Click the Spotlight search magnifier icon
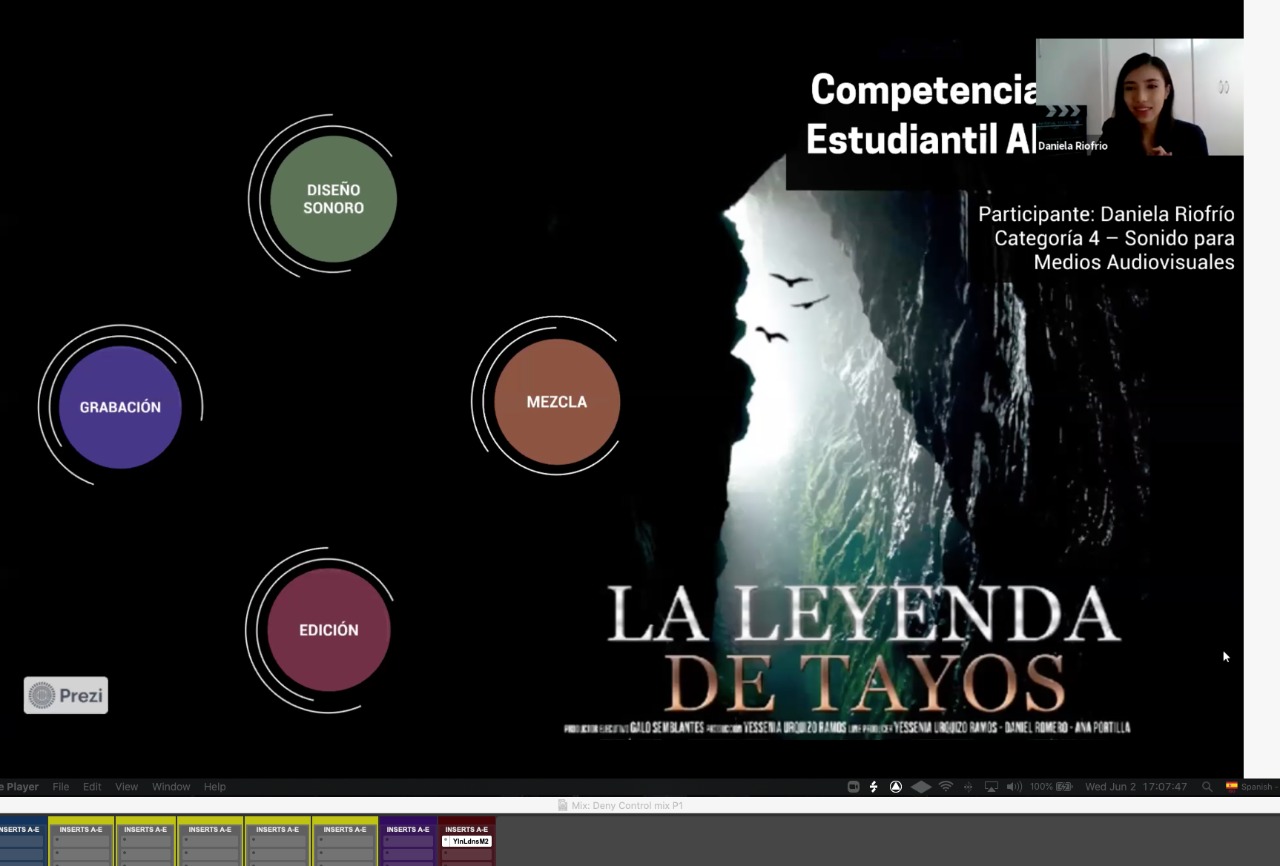This screenshot has width=1280, height=866. pos(1207,787)
